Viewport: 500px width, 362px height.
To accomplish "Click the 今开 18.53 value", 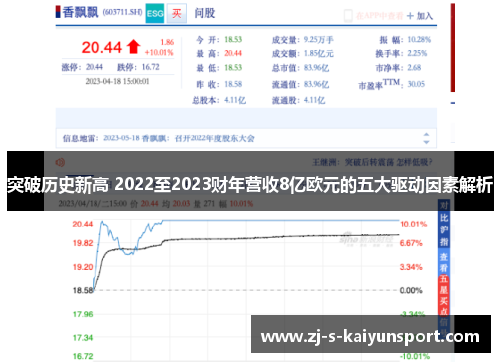I will [x=233, y=40].
